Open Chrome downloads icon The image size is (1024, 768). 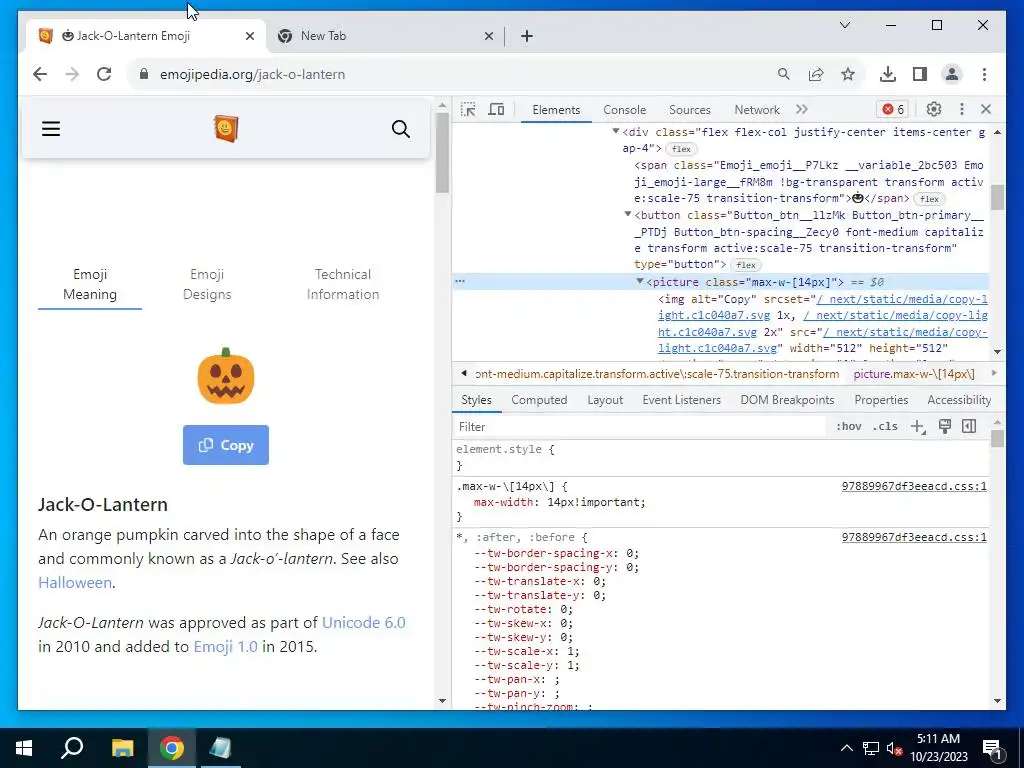point(888,74)
